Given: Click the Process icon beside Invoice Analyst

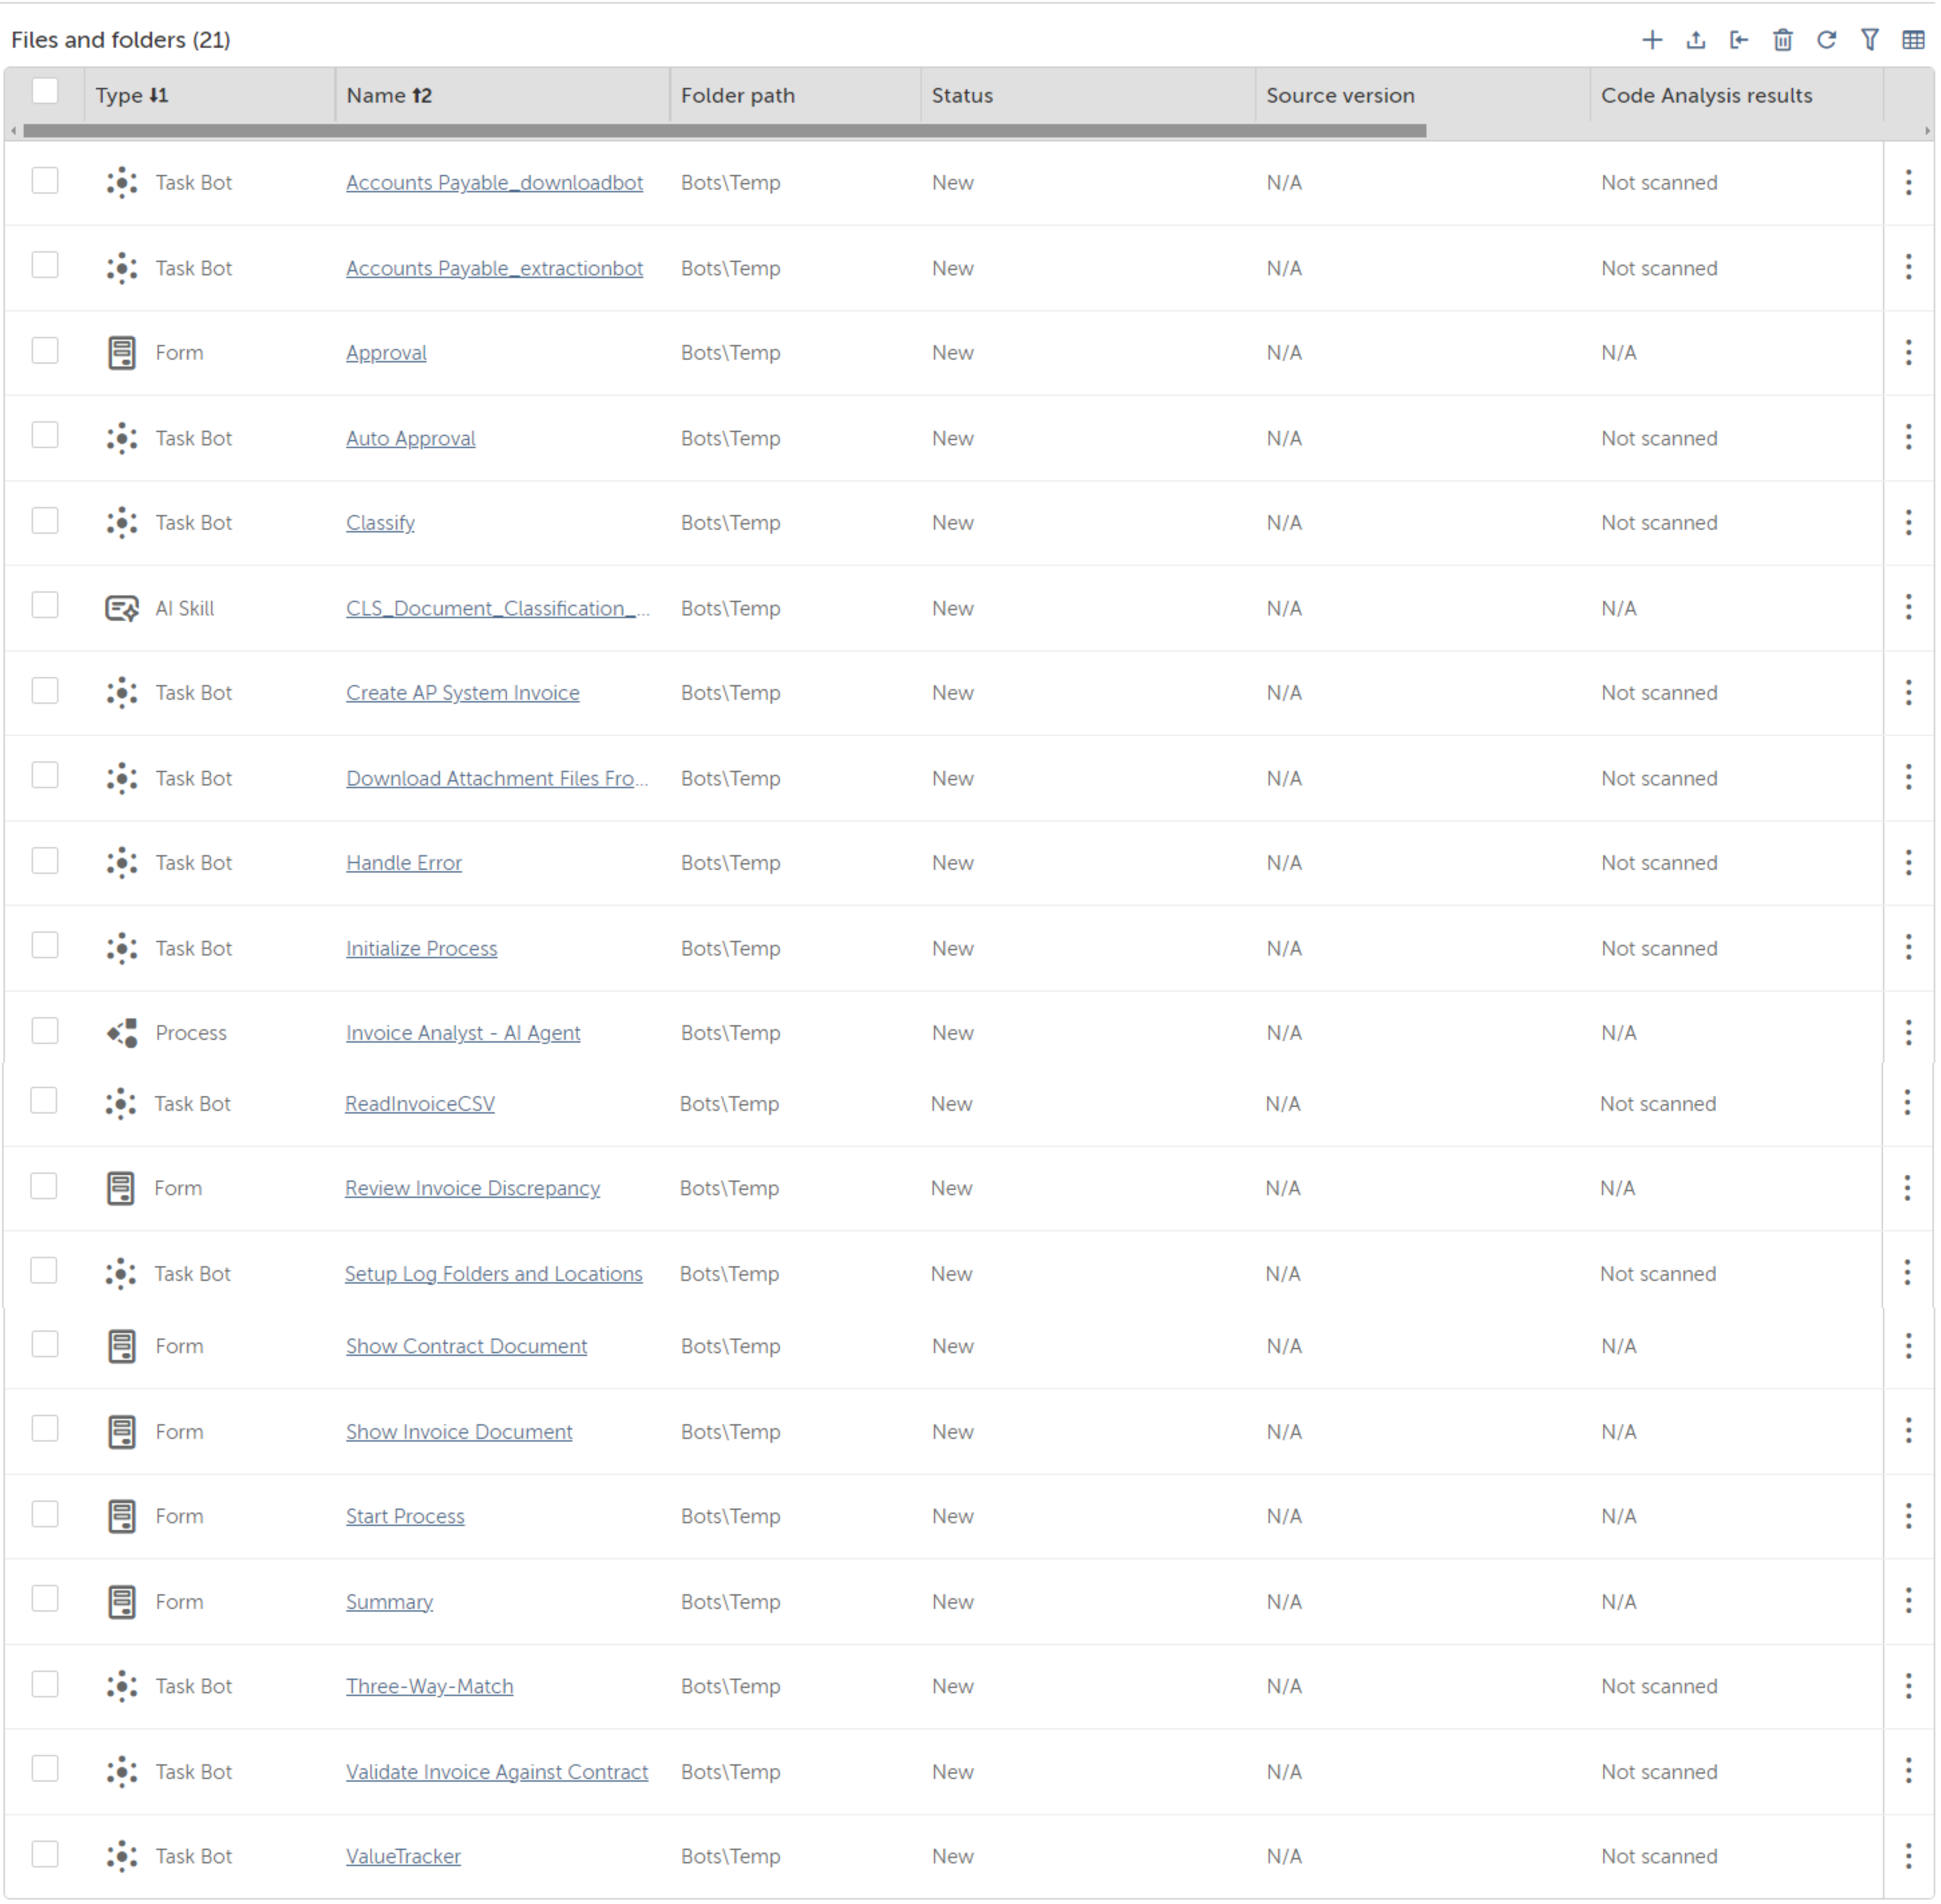Looking at the screenshot, I should pyautogui.click(x=122, y=1034).
